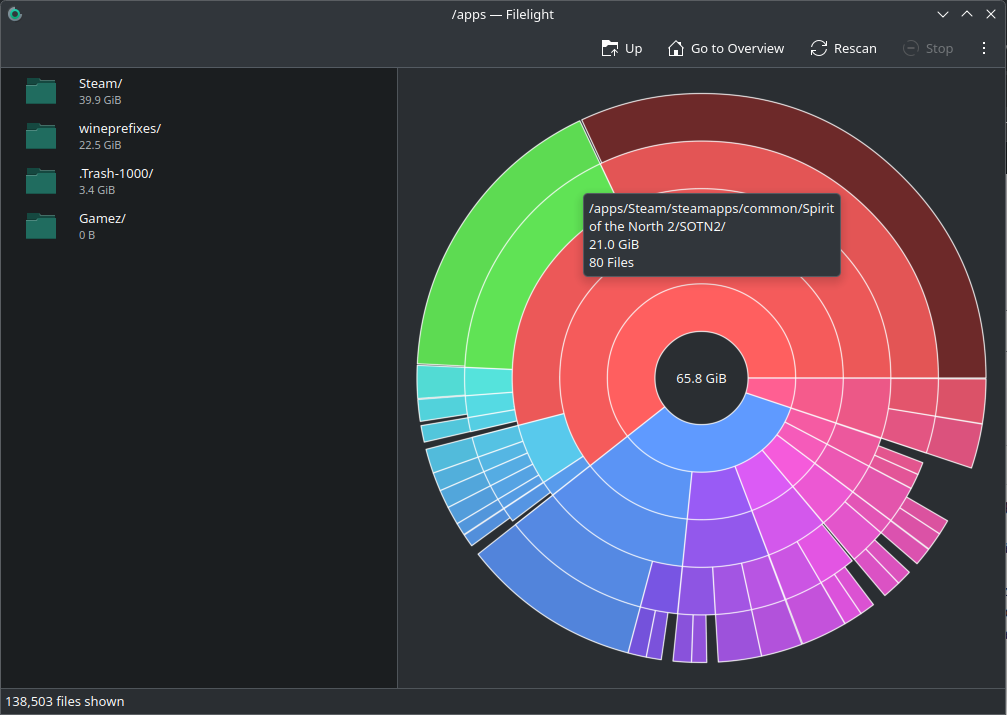Maximize the Filelight window
The image size is (1007, 715).
point(966,14)
